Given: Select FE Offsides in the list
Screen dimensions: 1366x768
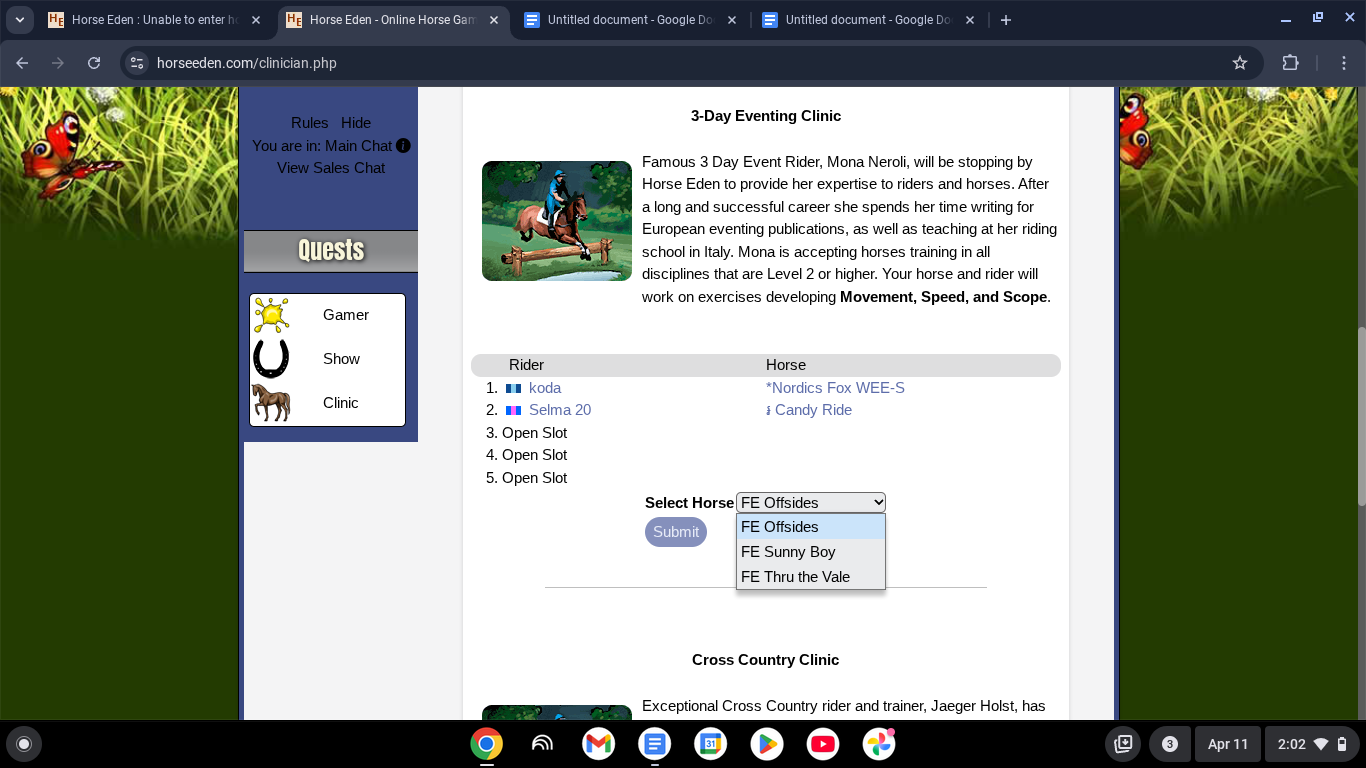Looking at the screenshot, I should (780, 527).
